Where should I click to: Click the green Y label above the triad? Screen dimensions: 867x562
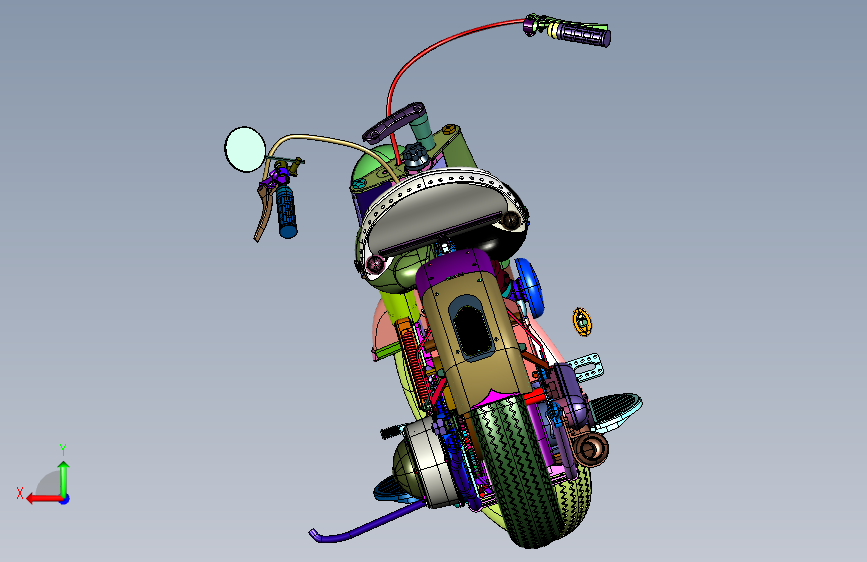click(63, 449)
